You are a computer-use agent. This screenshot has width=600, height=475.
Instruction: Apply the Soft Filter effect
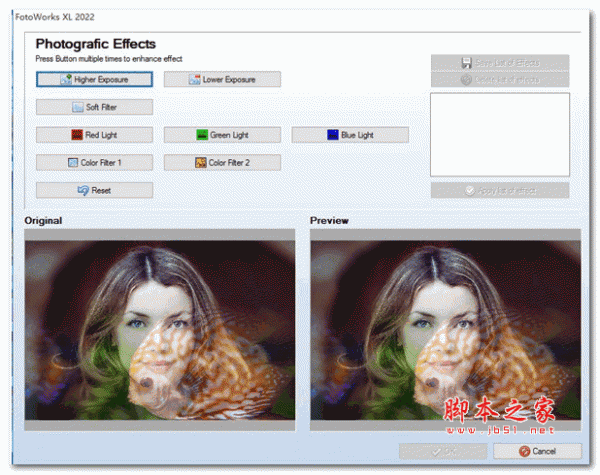click(95, 107)
